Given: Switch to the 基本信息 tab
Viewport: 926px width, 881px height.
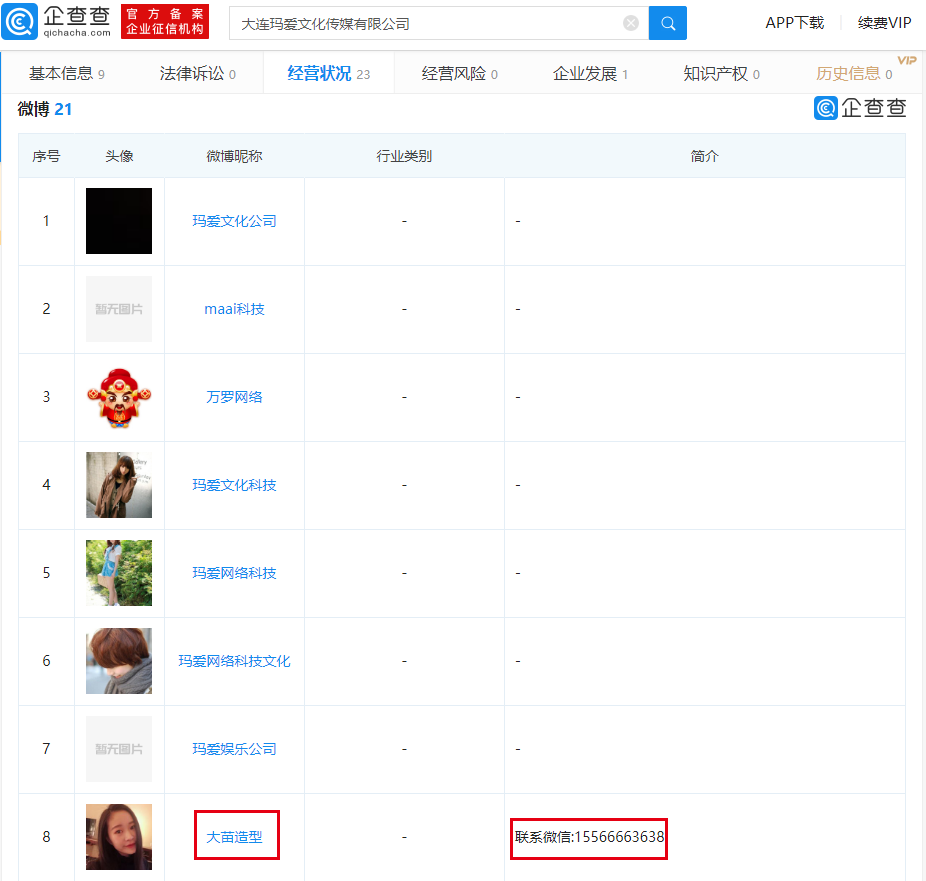Looking at the screenshot, I should (x=62, y=73).
